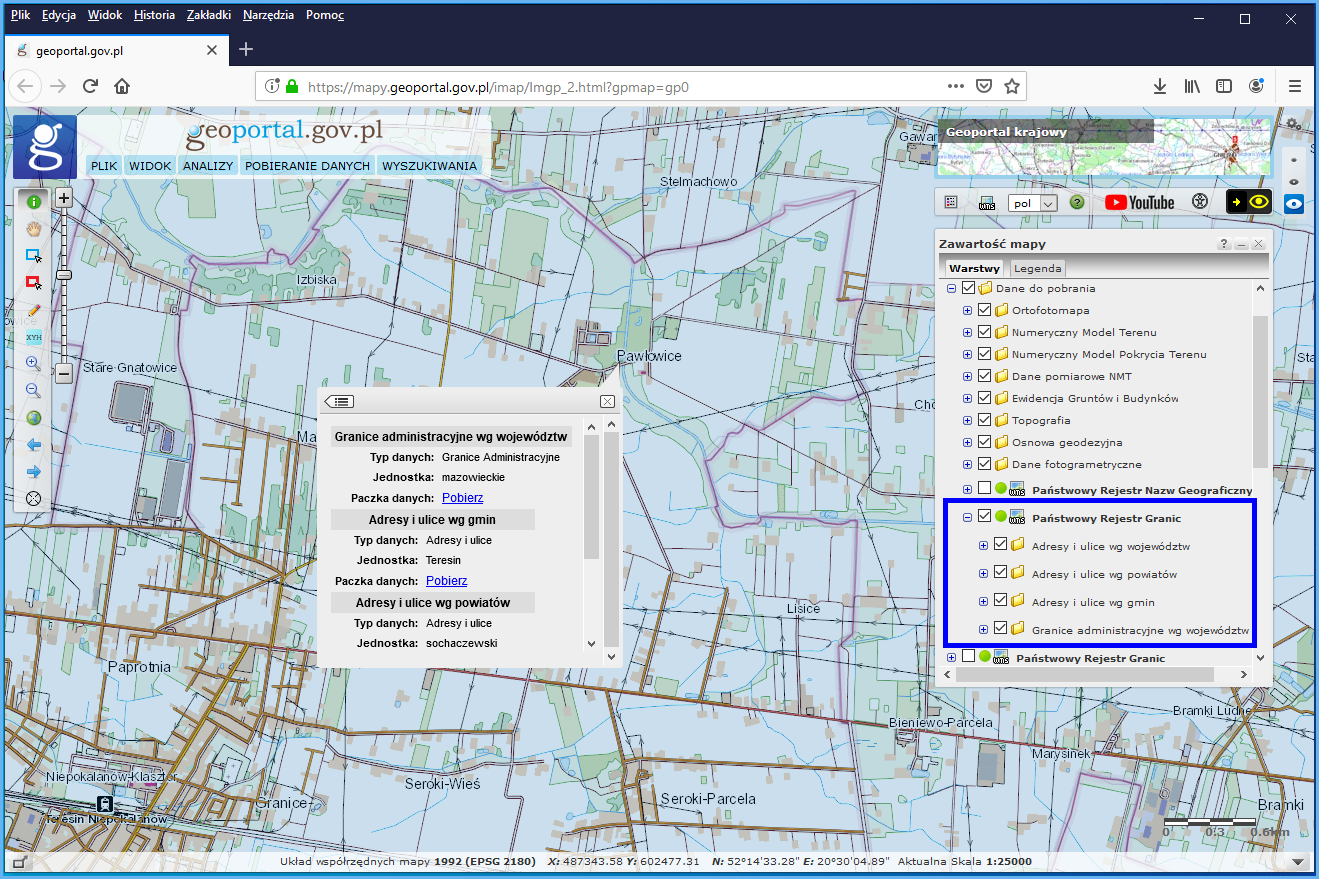Screen dimensions: 1319x879
Task: Click the Geoportal krajowy overview map
Action: 1104,147
